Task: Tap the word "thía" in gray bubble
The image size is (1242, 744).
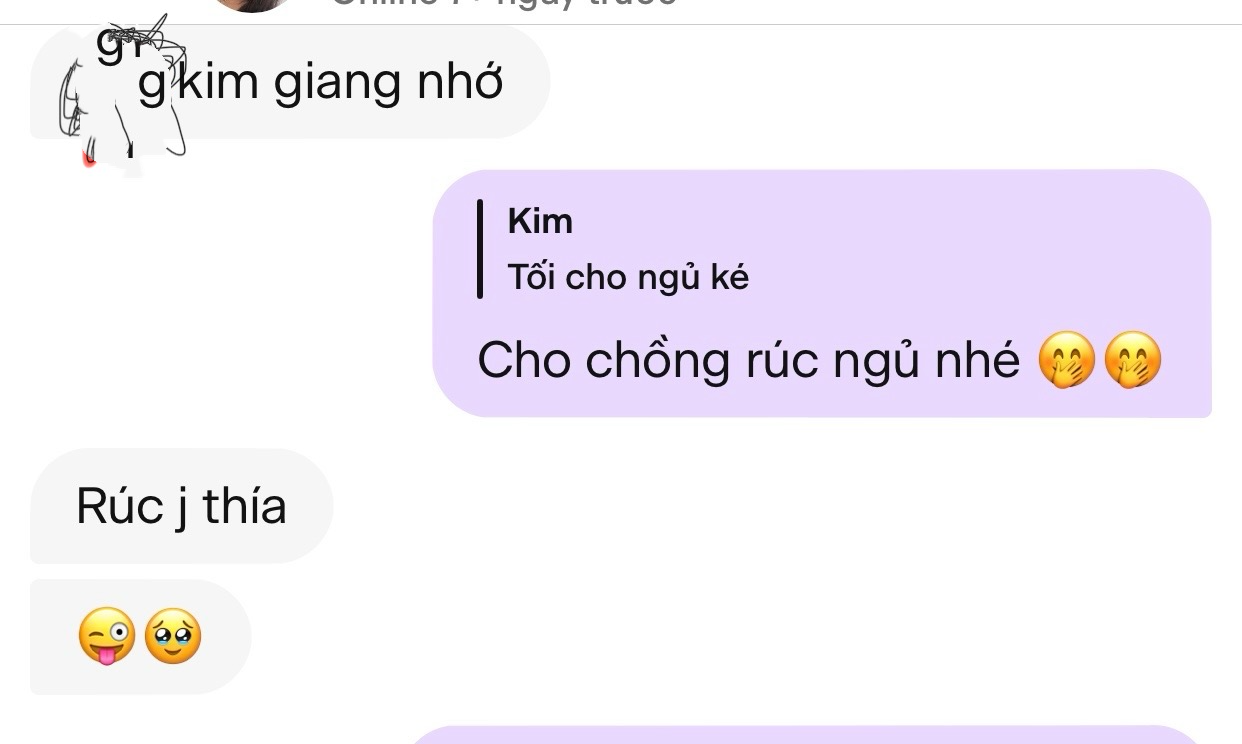Action: pyautogui.click(x=245, y=506)
